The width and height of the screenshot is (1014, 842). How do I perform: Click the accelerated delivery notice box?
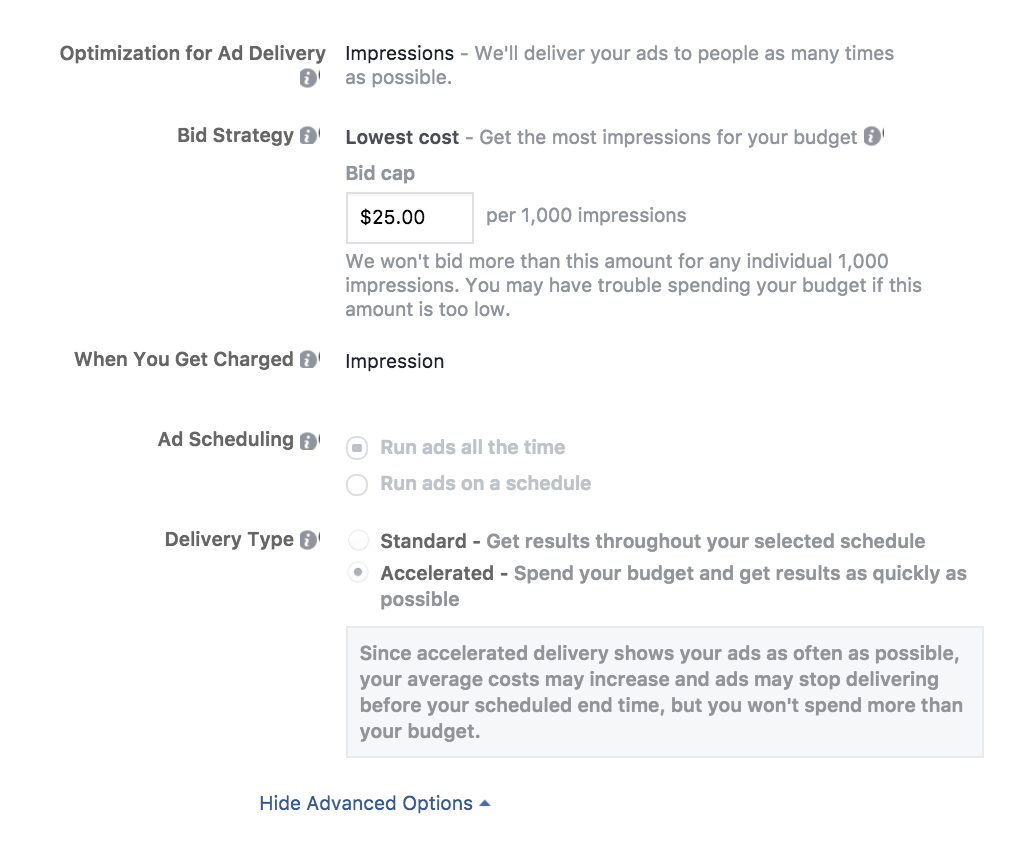tap(664, 692)
